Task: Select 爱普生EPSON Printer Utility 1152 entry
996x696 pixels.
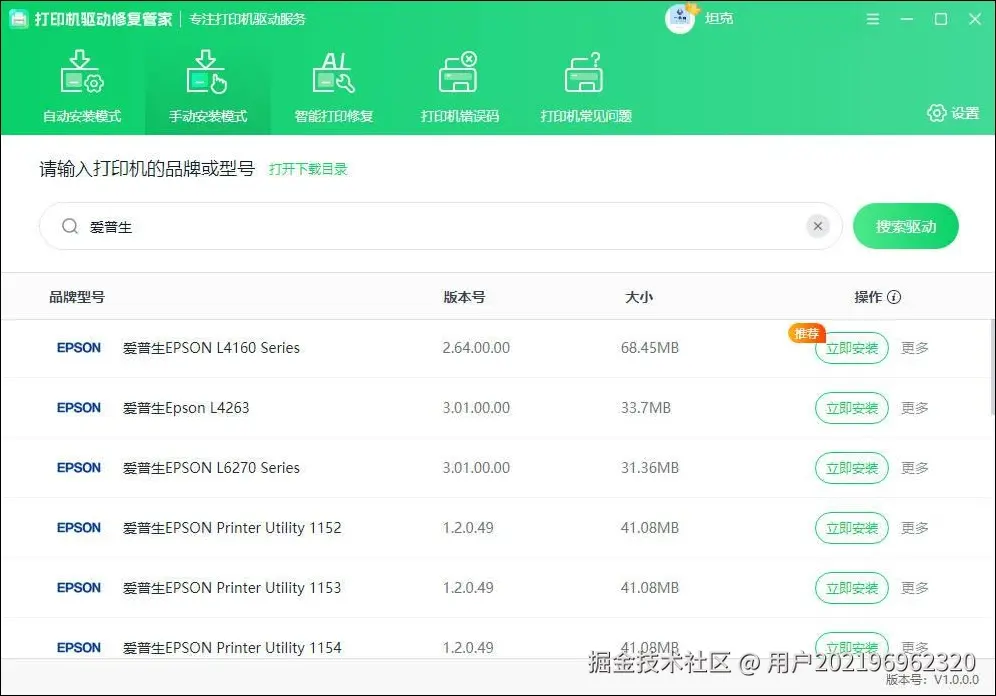Action: [232, 528]
